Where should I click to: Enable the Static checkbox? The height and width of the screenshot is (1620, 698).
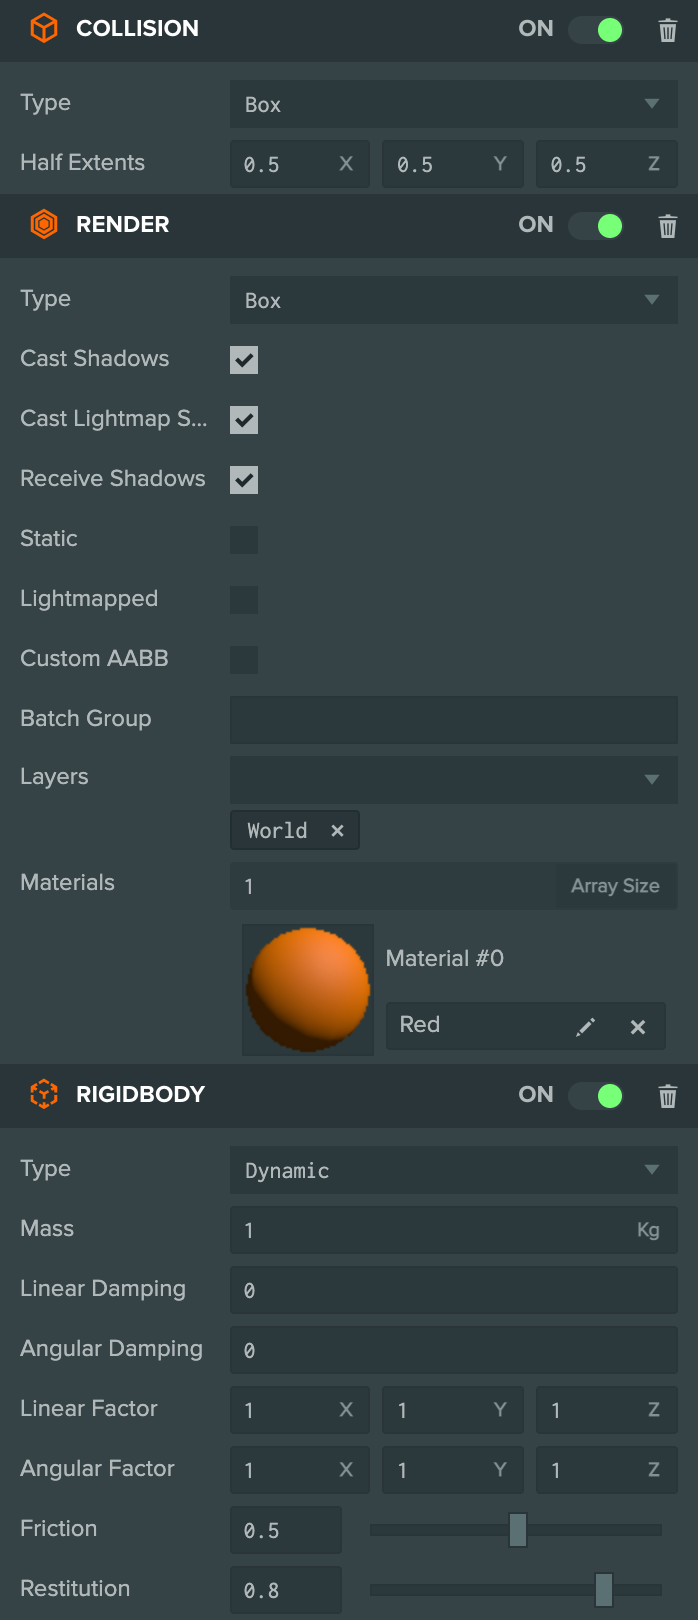(244, 540)
